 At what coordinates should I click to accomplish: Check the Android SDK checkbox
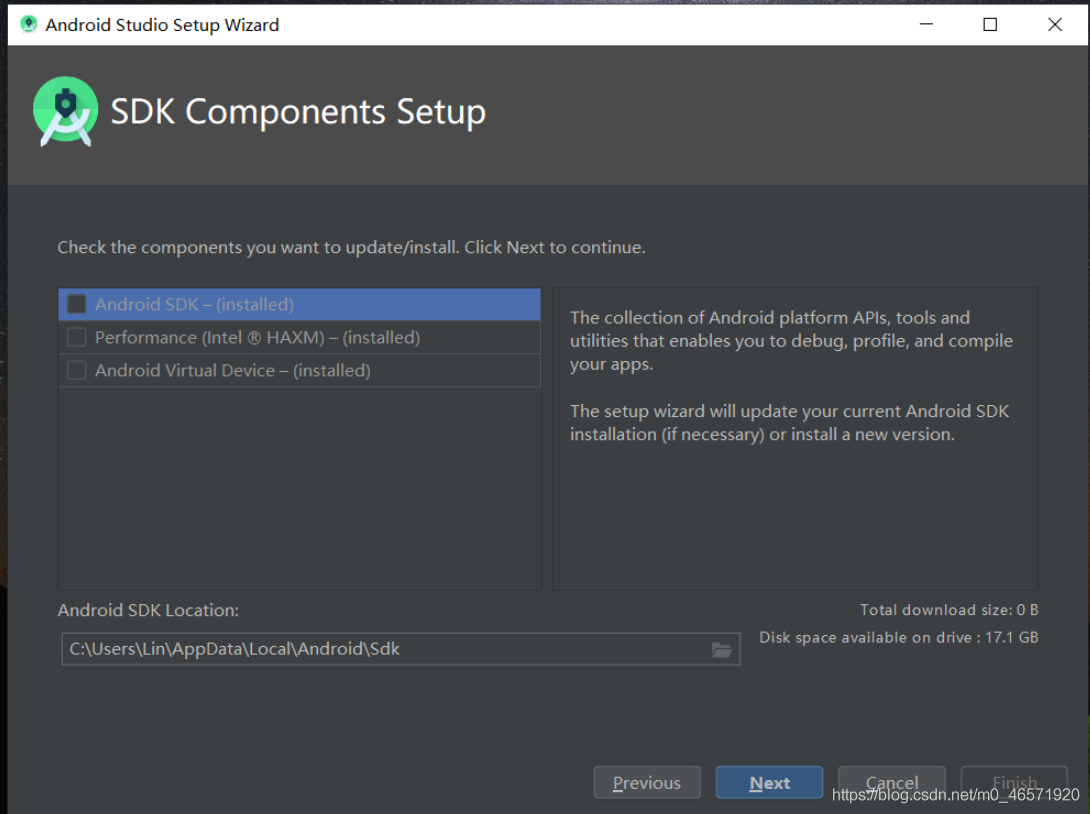tap(76, 304)
